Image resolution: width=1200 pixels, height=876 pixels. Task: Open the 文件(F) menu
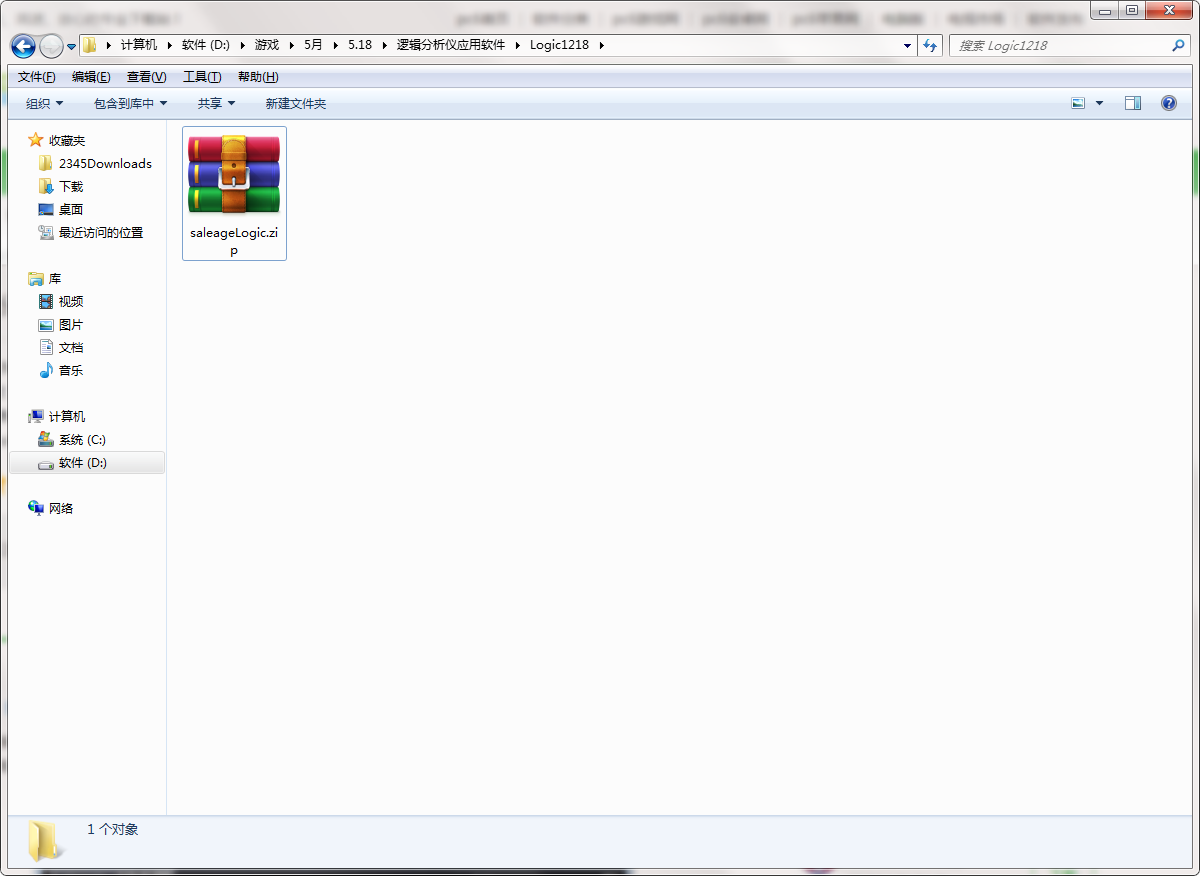click(37, 77)
